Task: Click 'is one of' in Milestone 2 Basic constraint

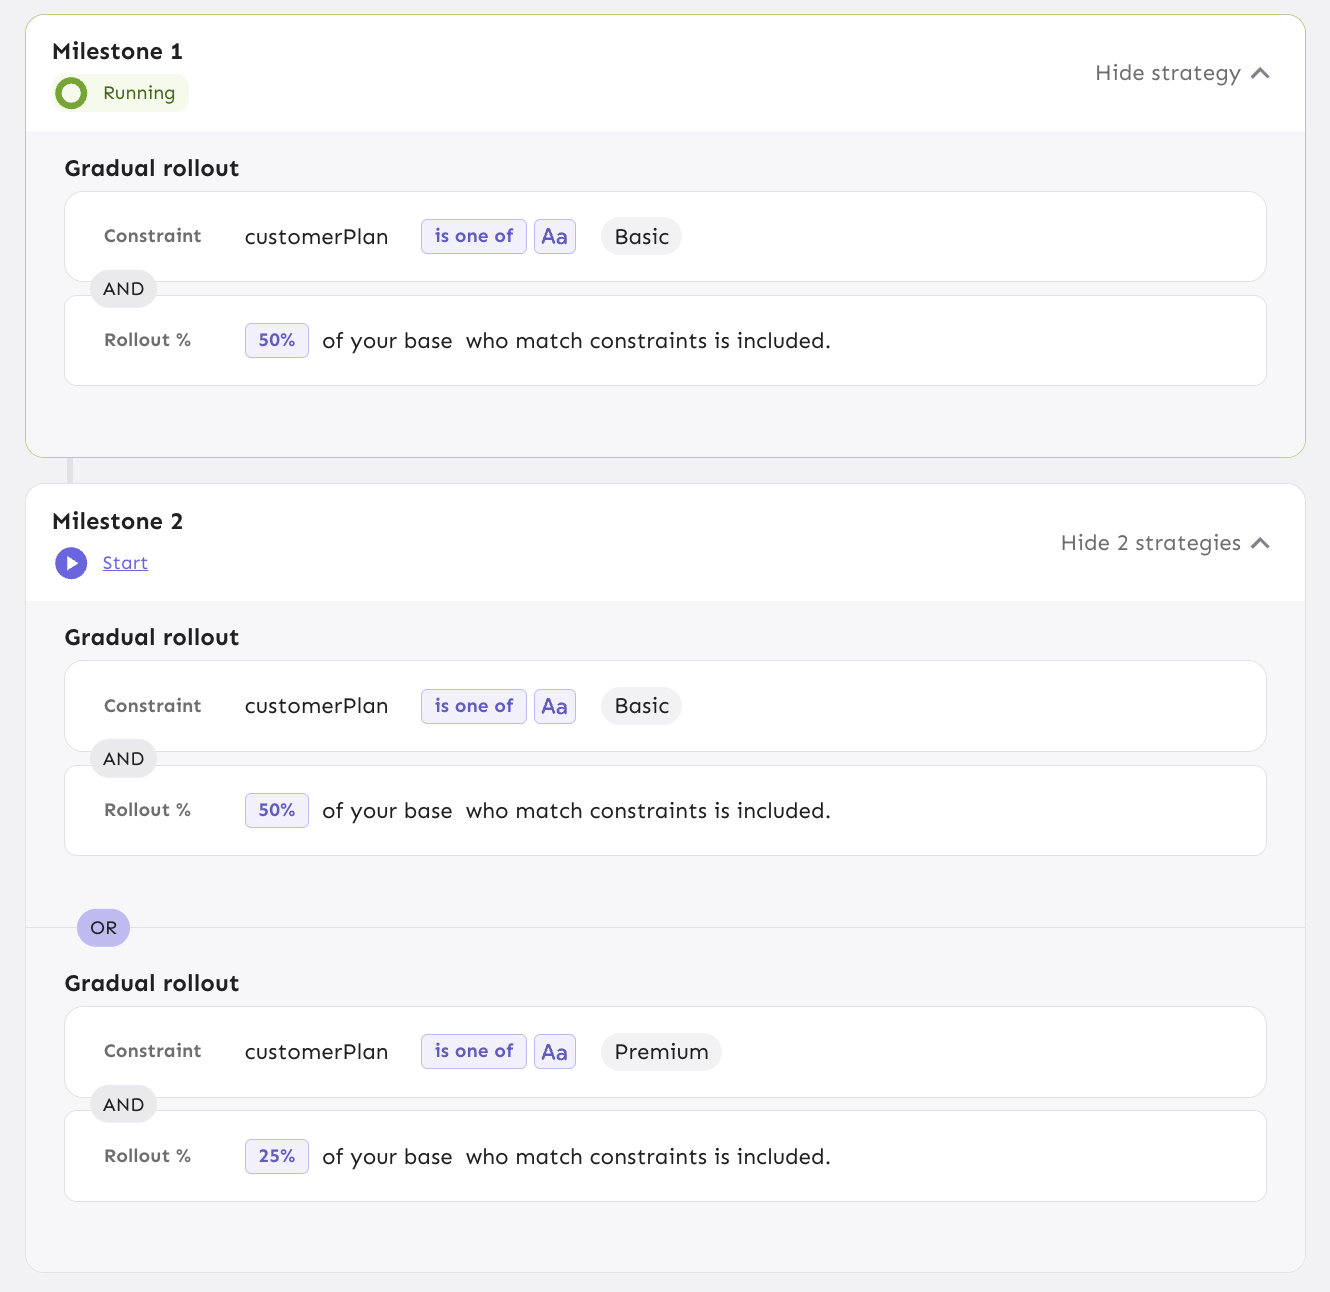Action: pos(473,707)
